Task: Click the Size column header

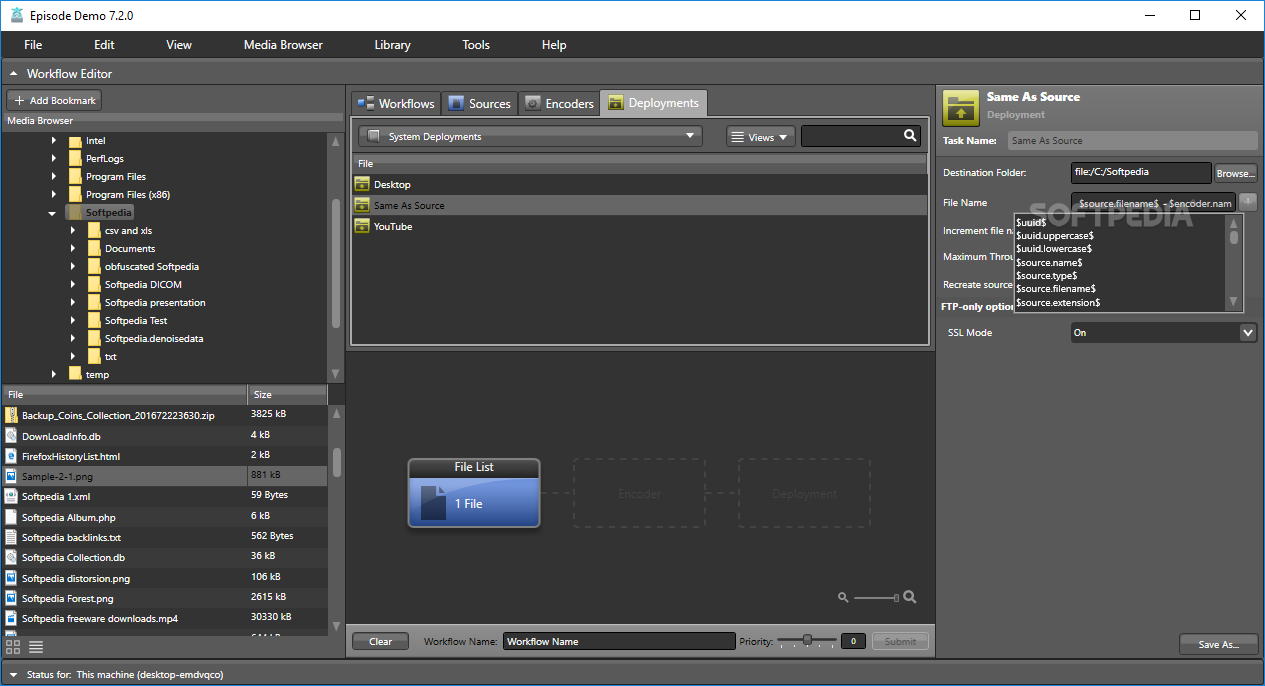Action: (x=287, y=394)
